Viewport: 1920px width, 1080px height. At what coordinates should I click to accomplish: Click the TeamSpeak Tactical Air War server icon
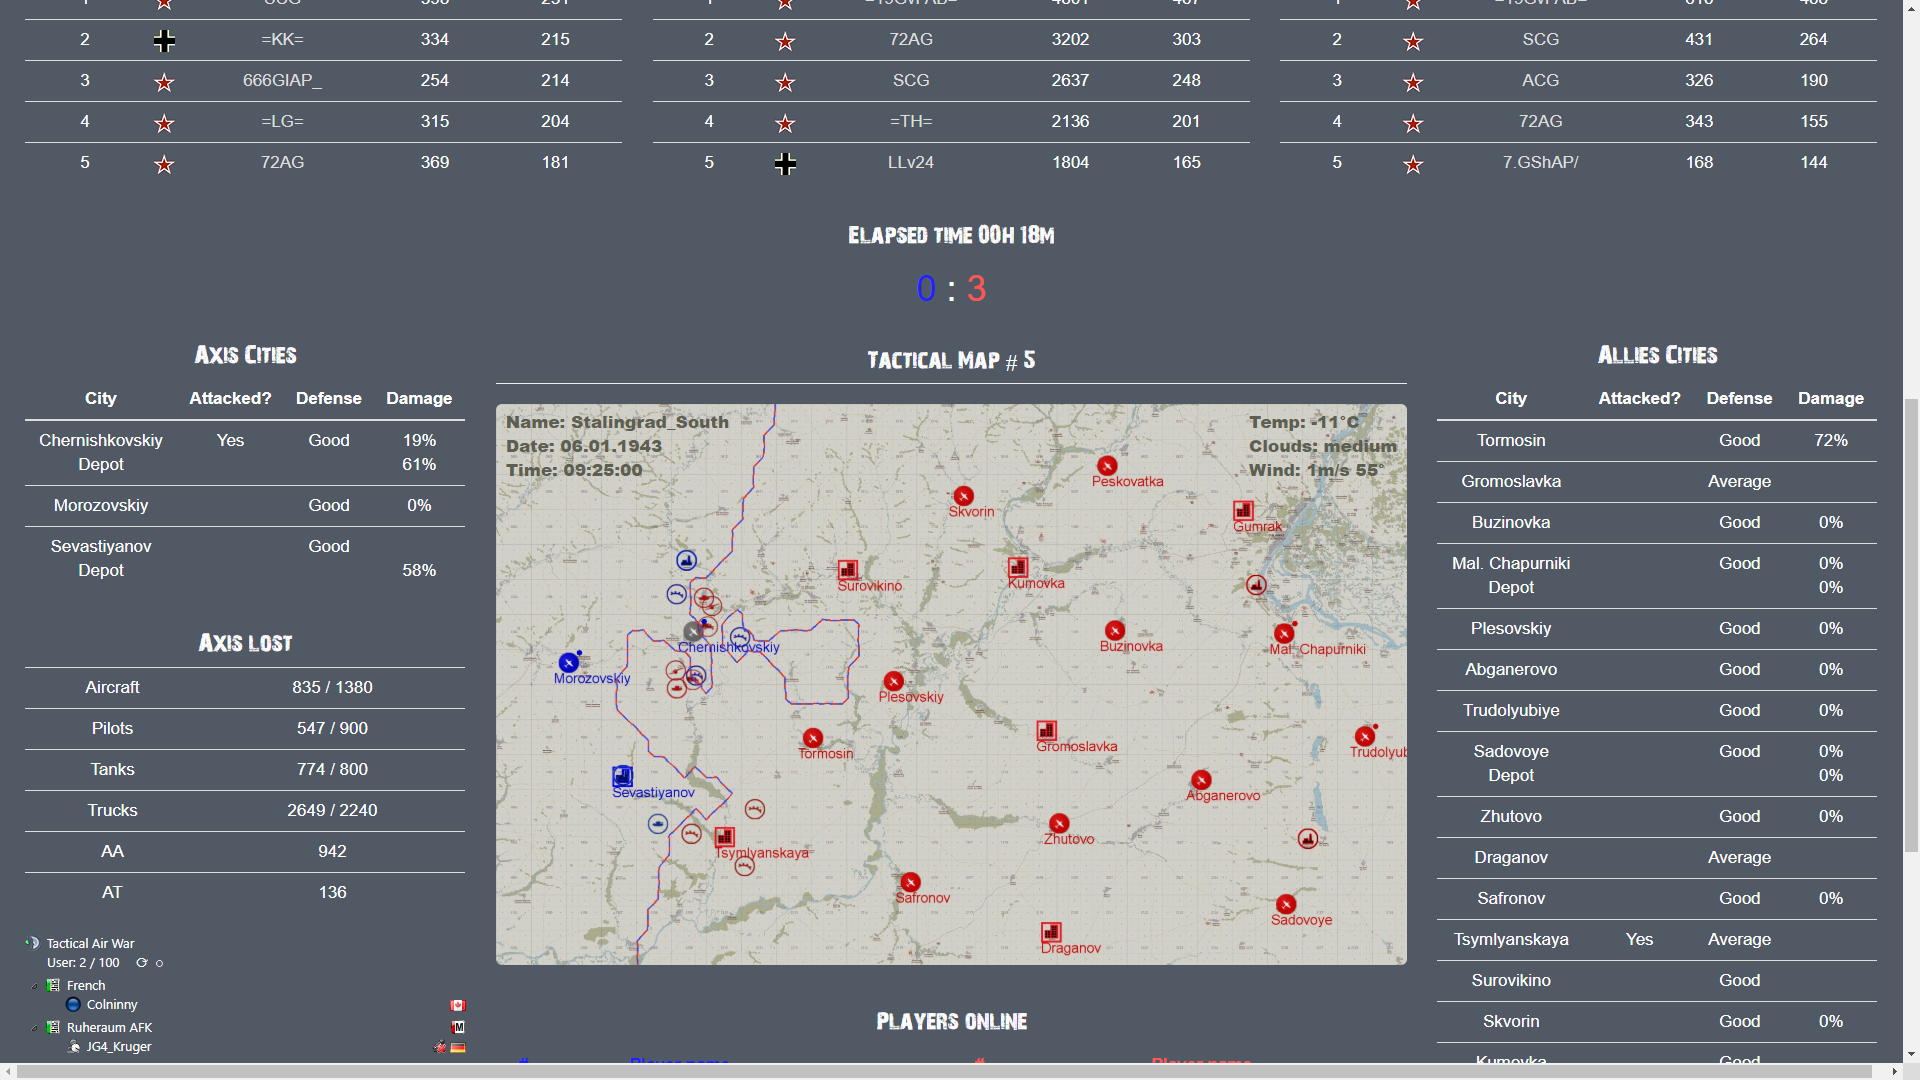tap(32, 943)
